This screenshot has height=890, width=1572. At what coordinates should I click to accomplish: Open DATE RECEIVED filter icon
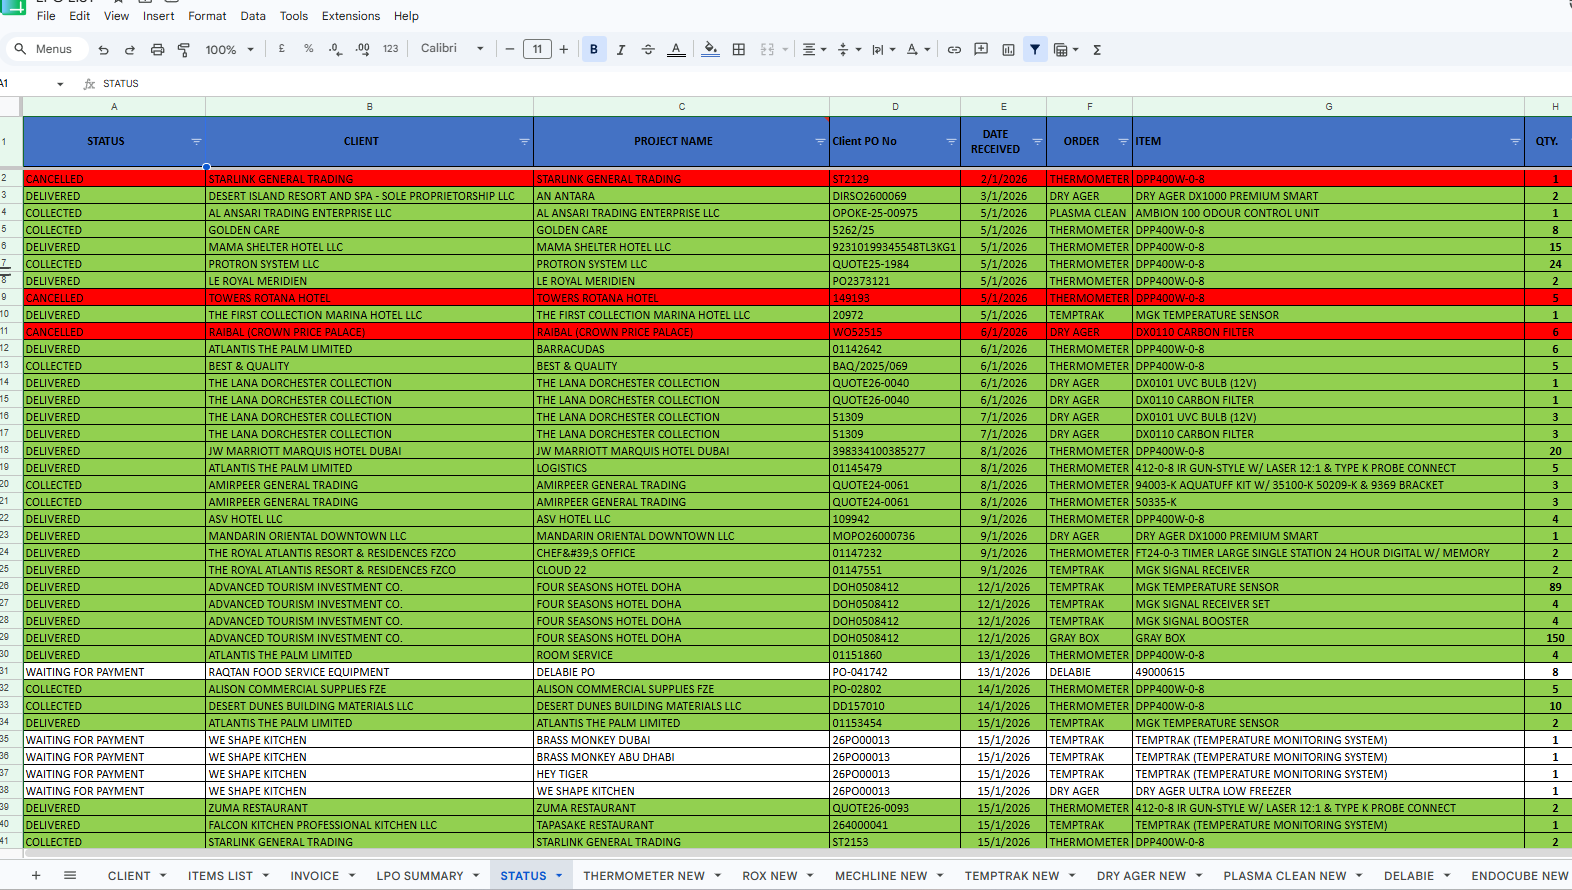pyautogui.click(x=1037, y=142)
